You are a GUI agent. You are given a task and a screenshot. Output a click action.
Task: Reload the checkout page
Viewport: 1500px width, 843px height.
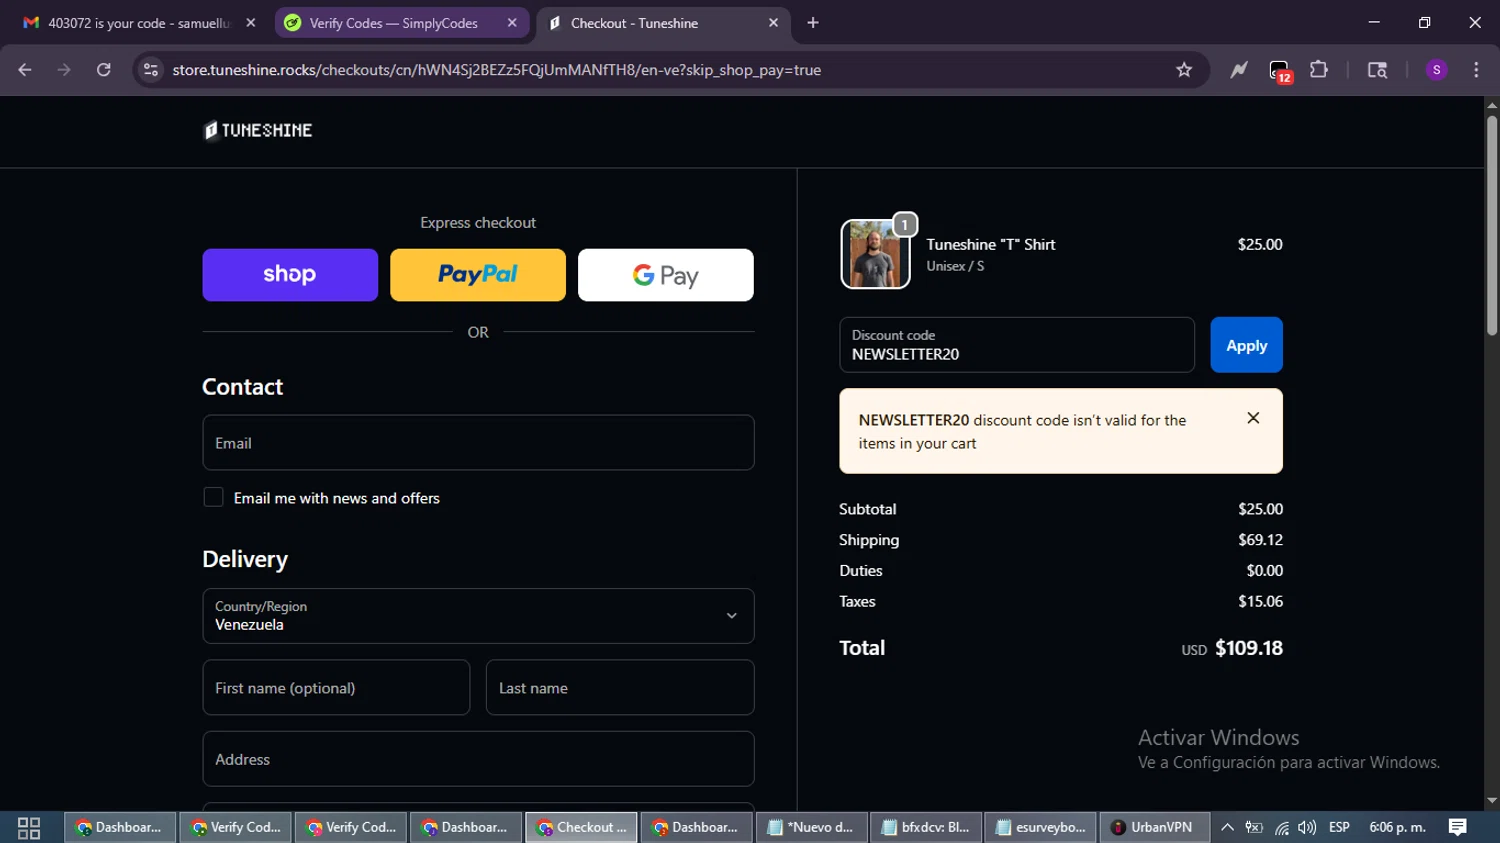(103, 70)
